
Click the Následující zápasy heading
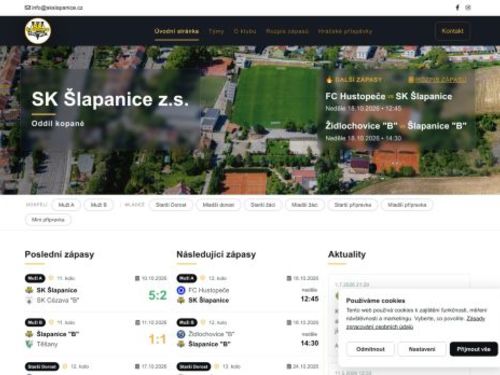point(216,254)
